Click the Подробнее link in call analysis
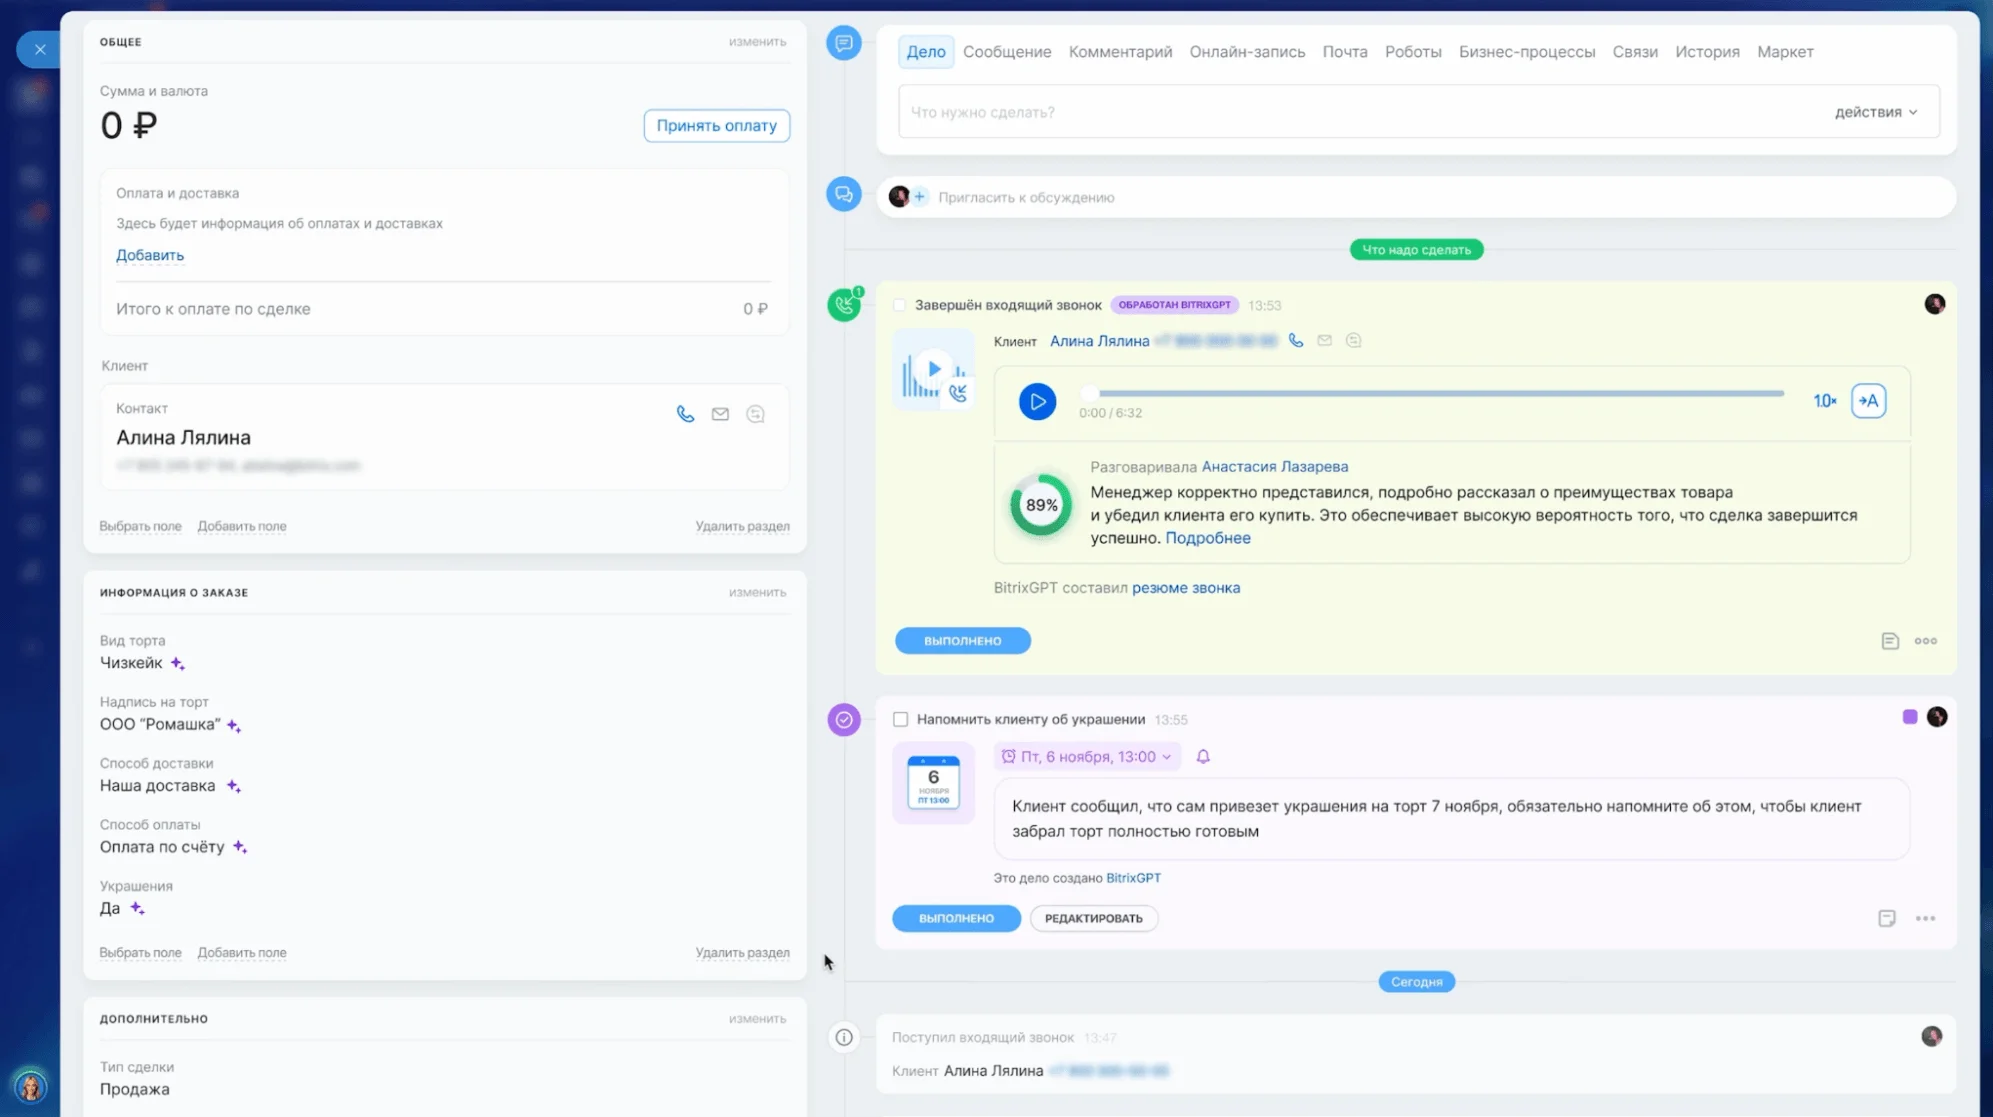The image size is (1993, 1117). point(1207,538)
